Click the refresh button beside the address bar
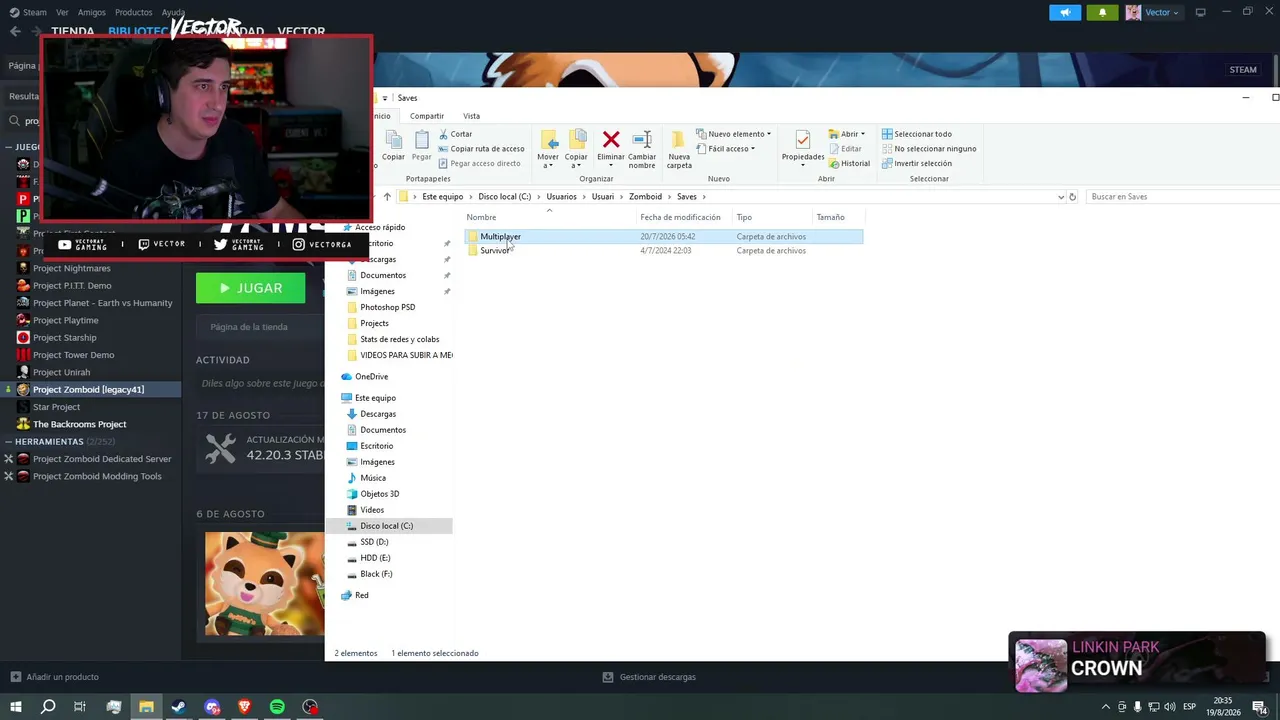The image size is (1280, 720). point(1073,197)
